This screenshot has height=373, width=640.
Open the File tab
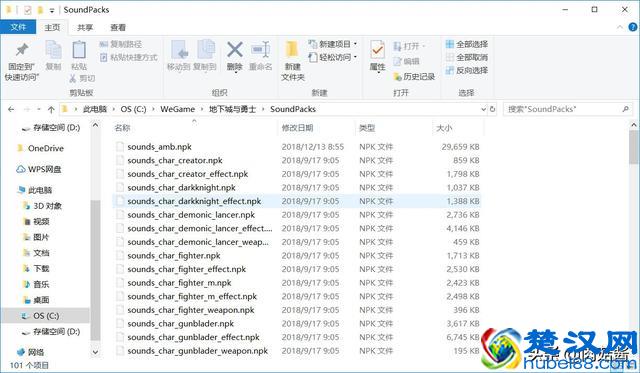(x=18, y=27)
